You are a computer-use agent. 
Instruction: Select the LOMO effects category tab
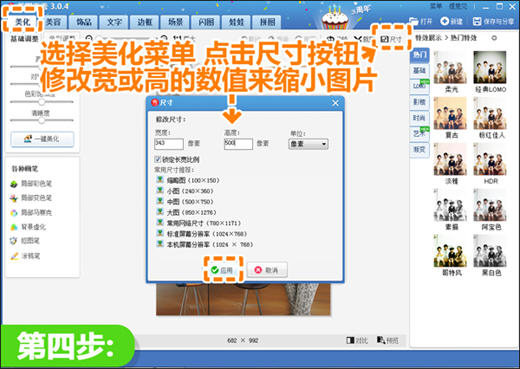420,86
